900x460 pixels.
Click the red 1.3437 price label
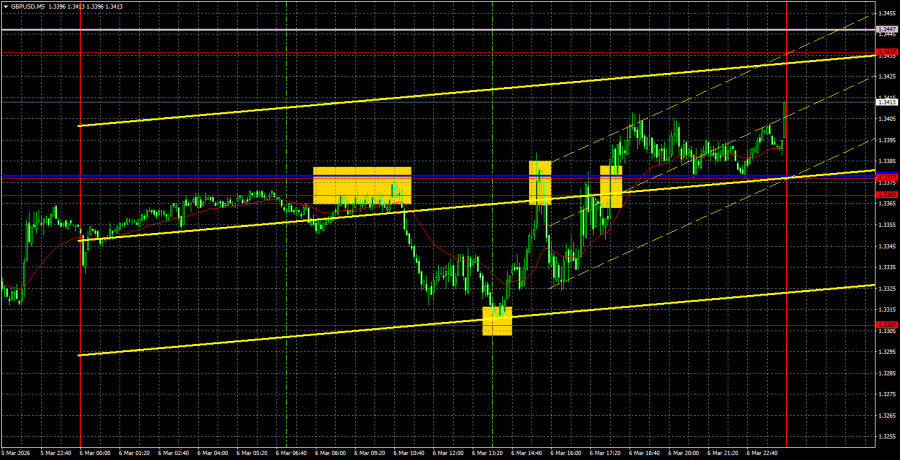tap(886, 52)
